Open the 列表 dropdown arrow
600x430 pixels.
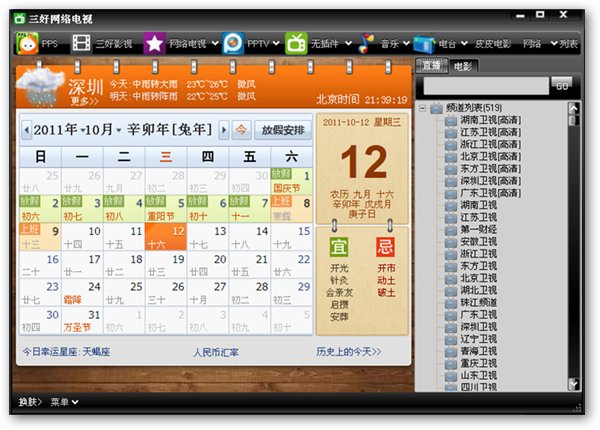tap(554, 44)
